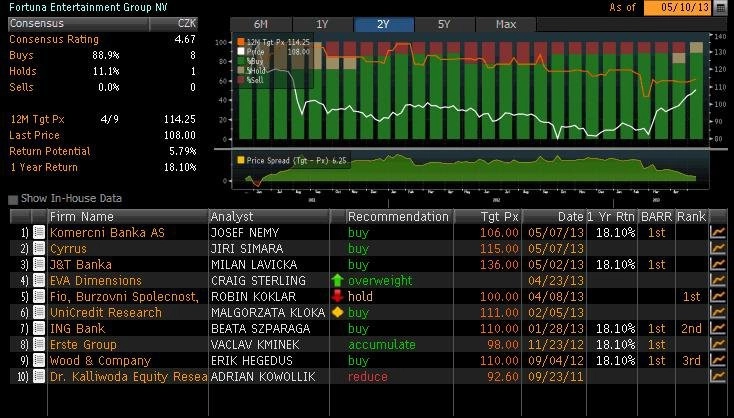Viewport: 734px width, 418px height.
Task: Open Cyrrus report document icon
Action: (x=39, y=248)
